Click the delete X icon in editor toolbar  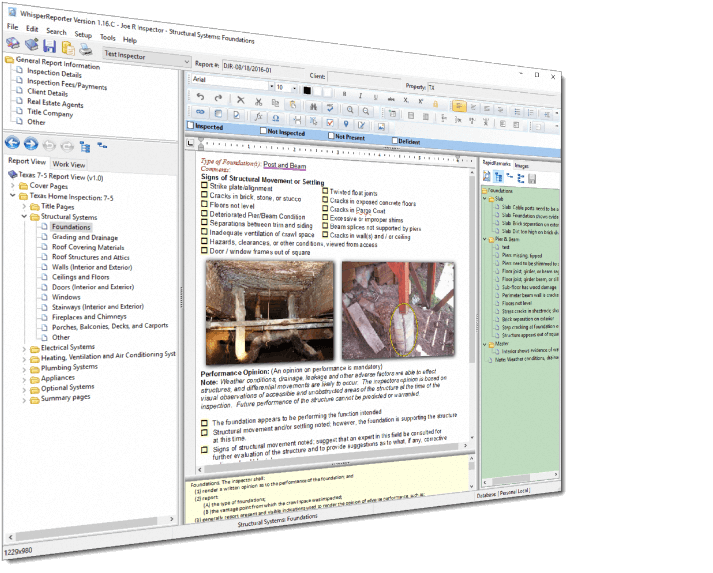point(241,100)
